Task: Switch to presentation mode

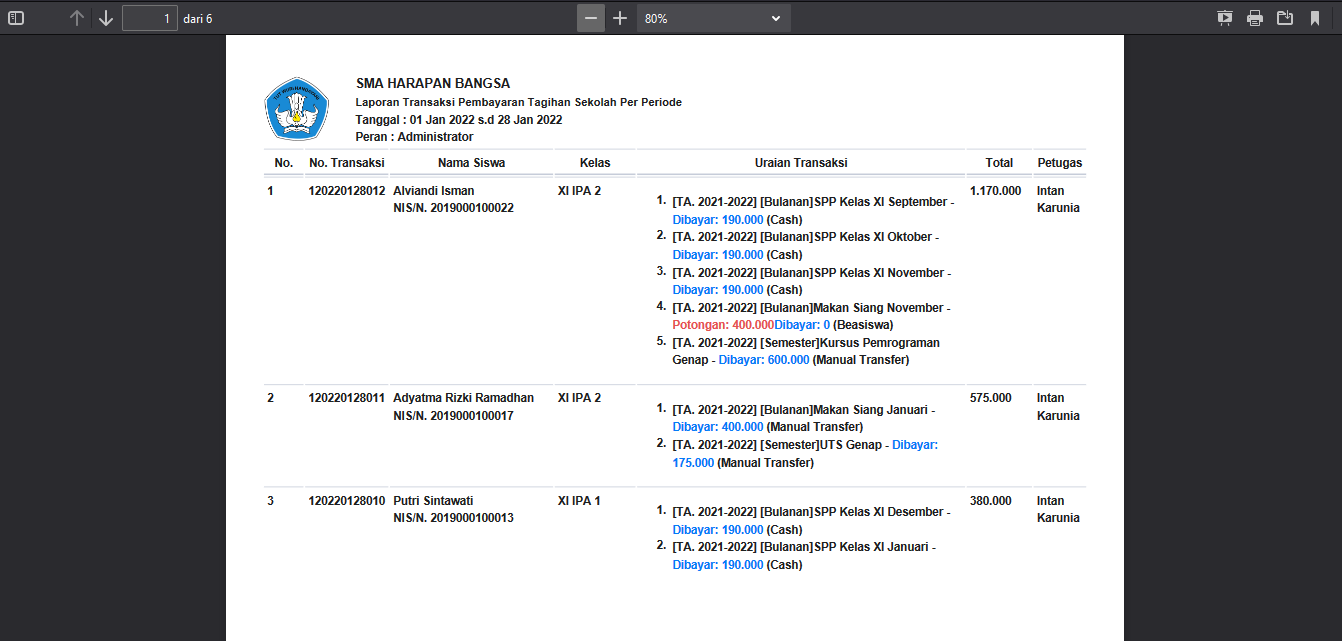Action: (x=1225, y=18)
